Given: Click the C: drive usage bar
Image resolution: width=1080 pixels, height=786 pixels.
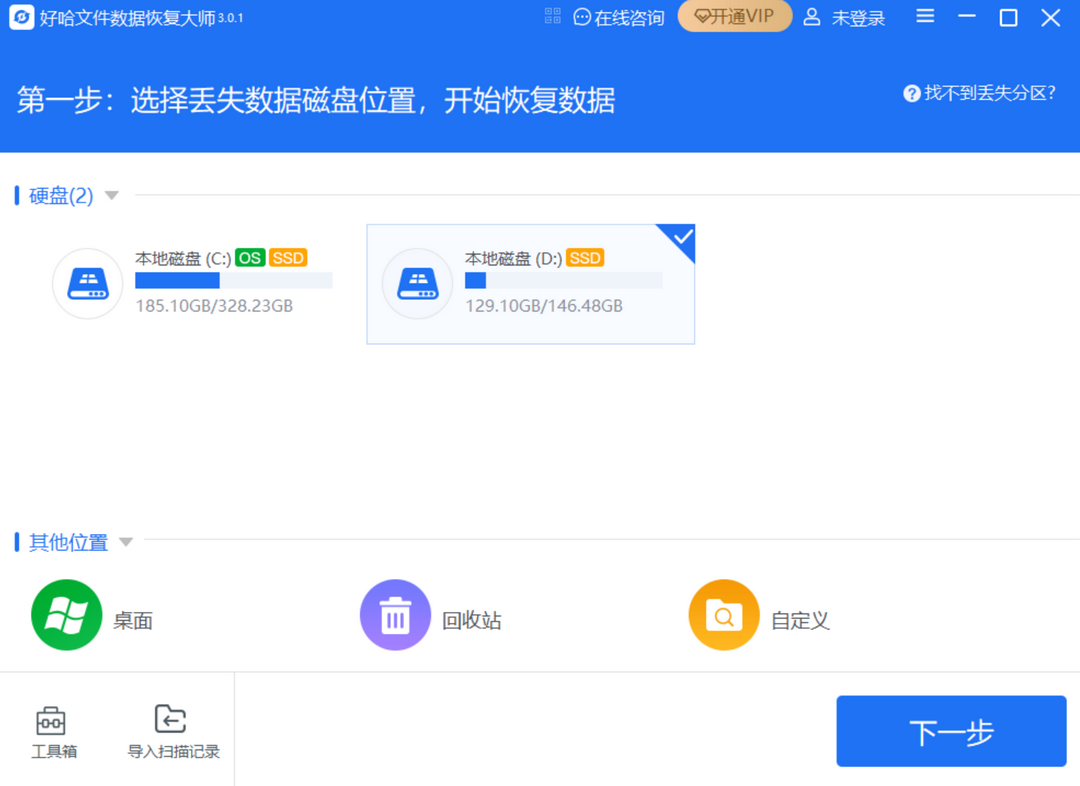Looking at the screenshot, I should pos(233,281).
